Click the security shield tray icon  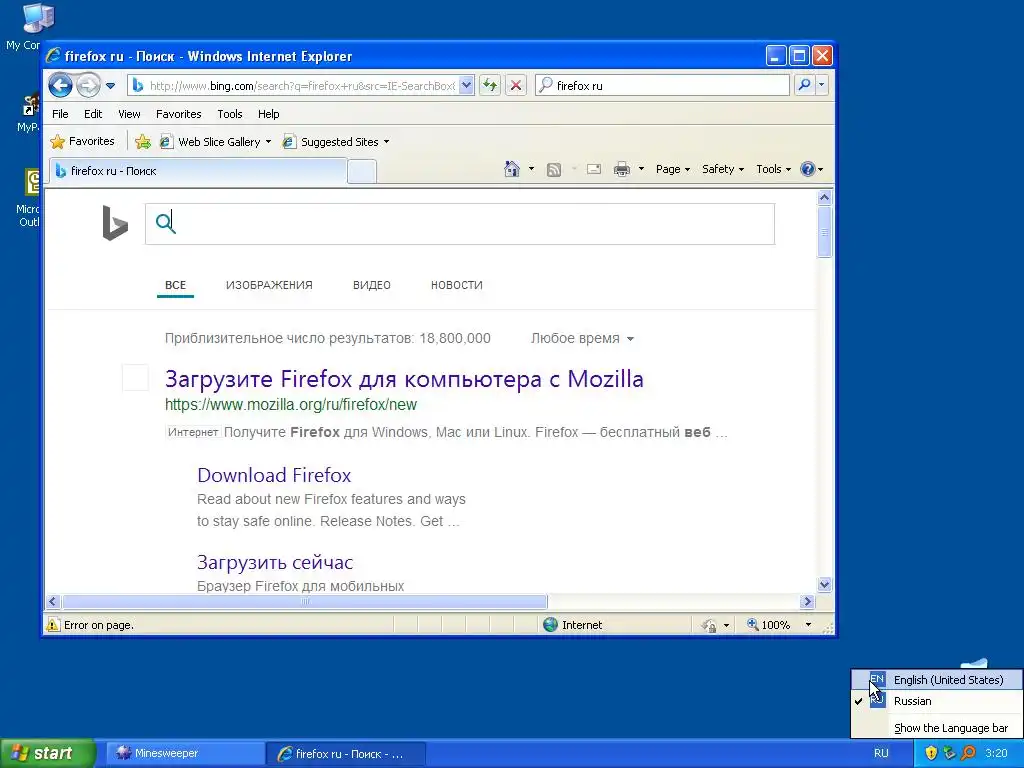click(931, 753)
